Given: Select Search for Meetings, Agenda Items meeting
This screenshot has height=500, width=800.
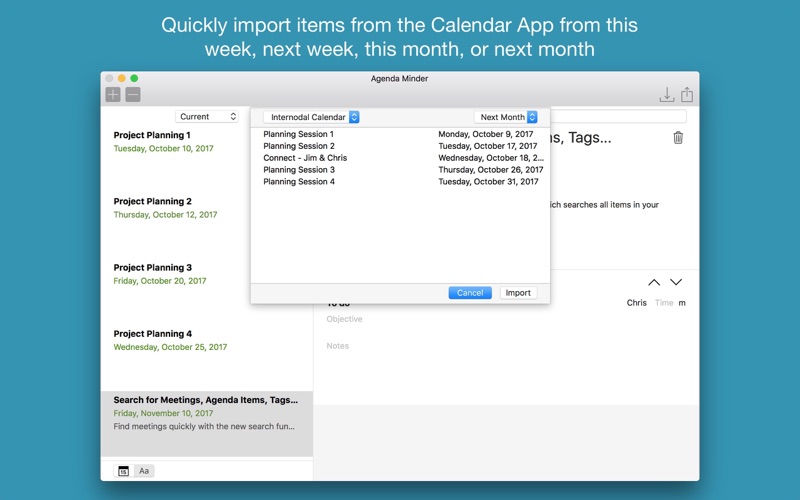Looking at the screenshot, I should tap(207, 423).
